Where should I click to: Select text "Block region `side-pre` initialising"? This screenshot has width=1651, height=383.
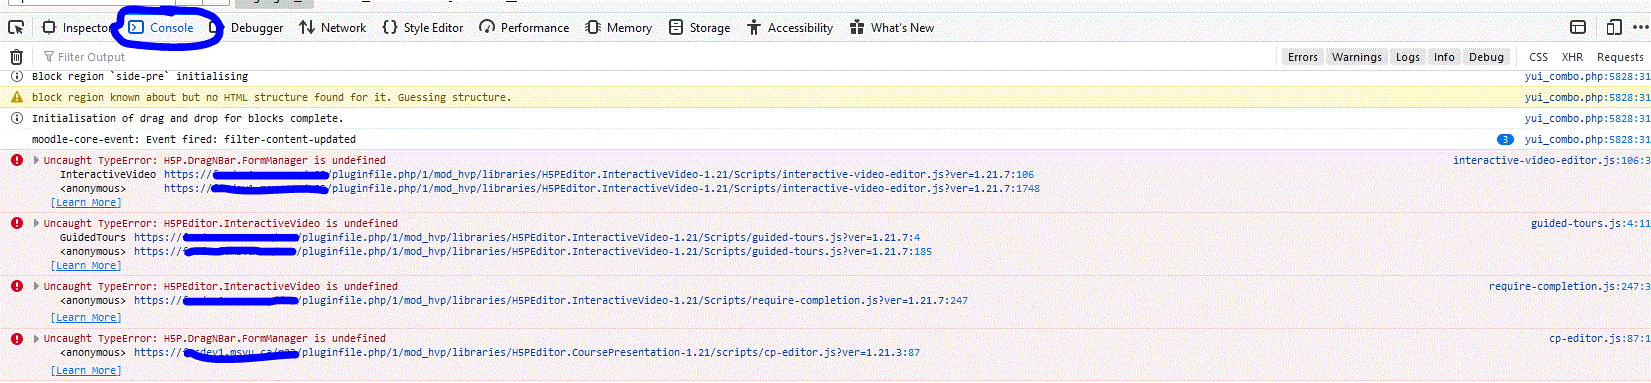[x=140, y=76]
